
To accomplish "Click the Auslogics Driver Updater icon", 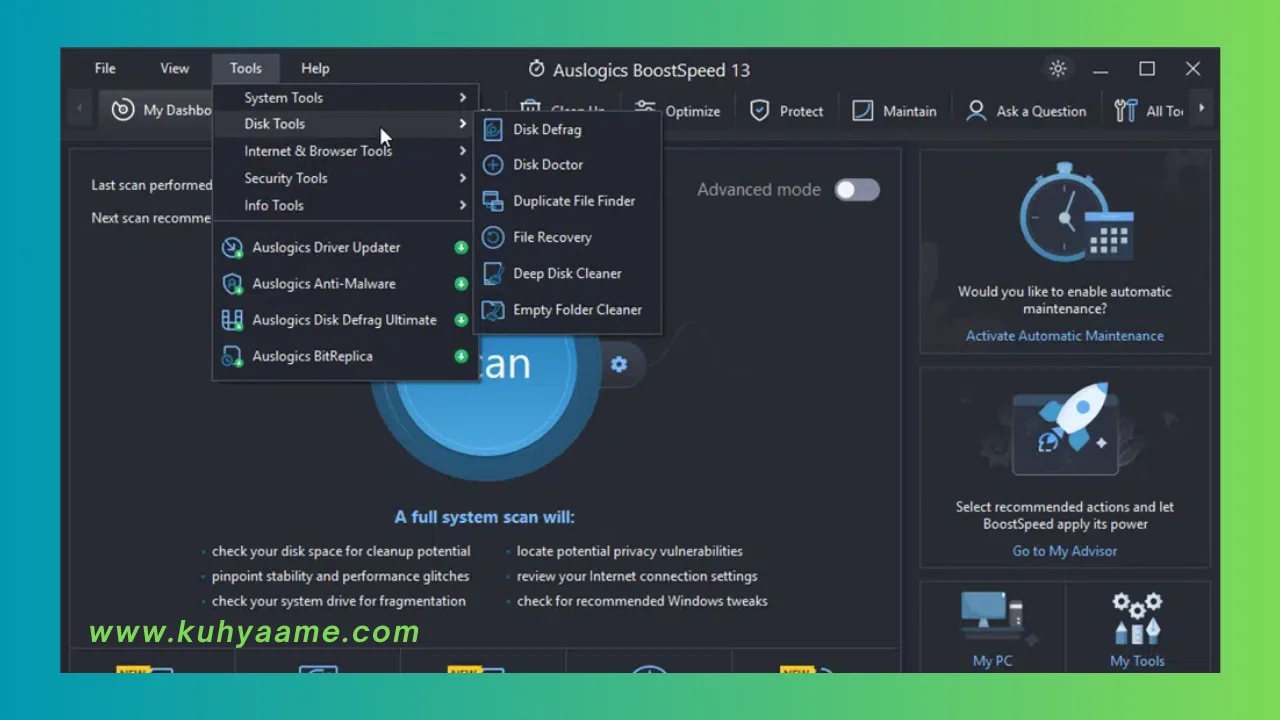I will pos(232,248).
